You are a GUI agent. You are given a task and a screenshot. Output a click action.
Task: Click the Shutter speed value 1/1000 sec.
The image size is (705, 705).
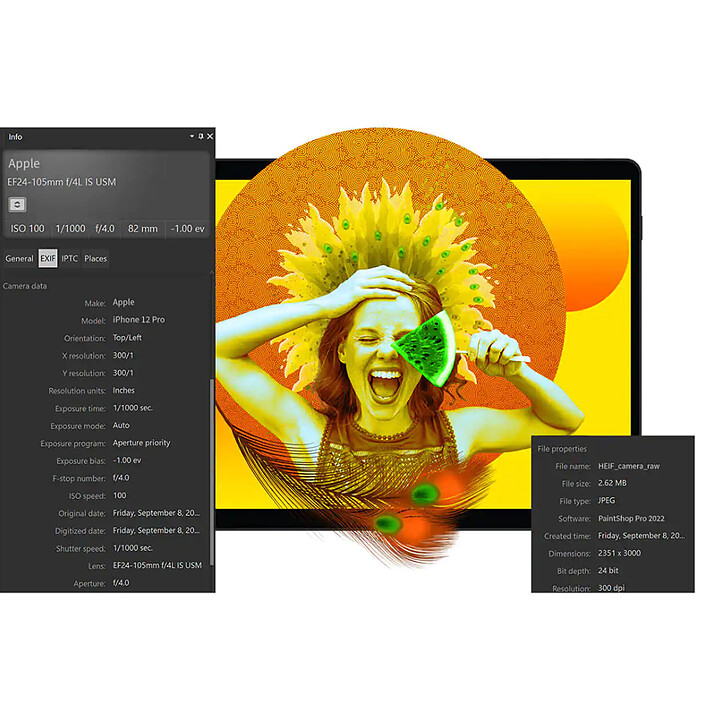(133, 548)
